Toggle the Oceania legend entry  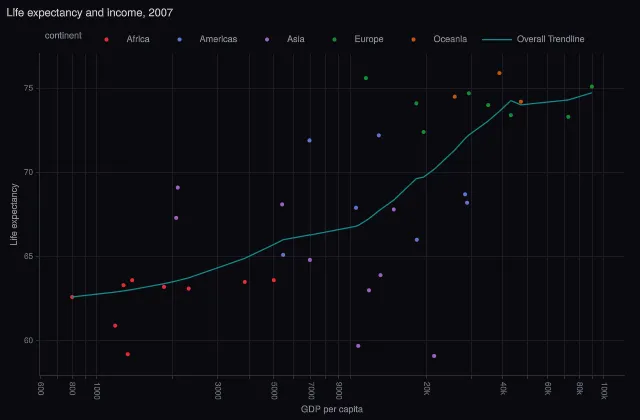coord(439,39)
